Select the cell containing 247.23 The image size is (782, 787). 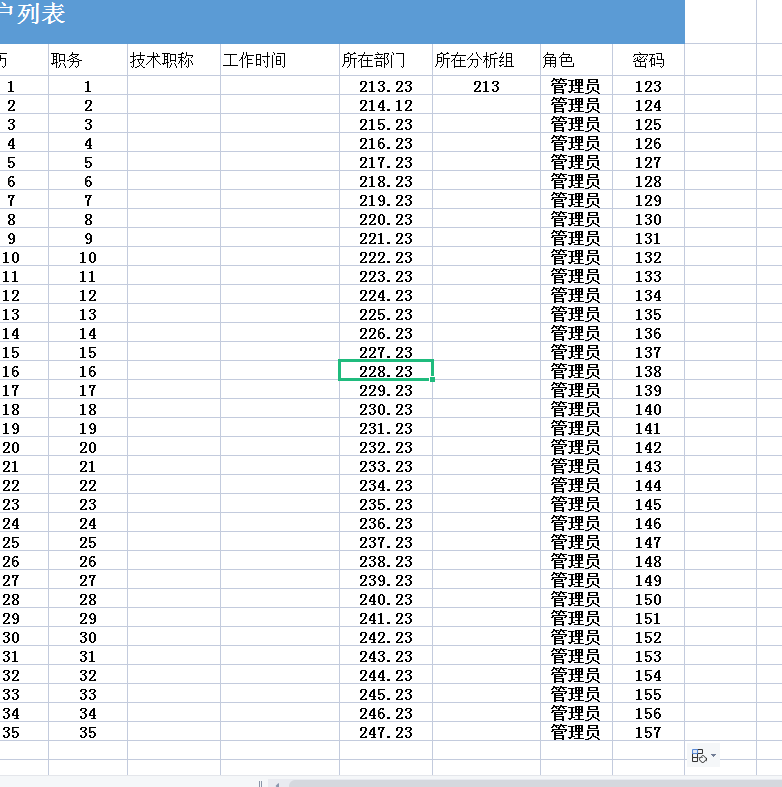coord(385,732)
